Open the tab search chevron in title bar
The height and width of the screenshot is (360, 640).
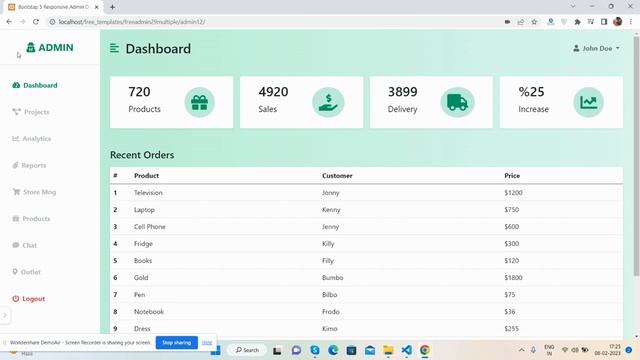[x=573, y=6]
